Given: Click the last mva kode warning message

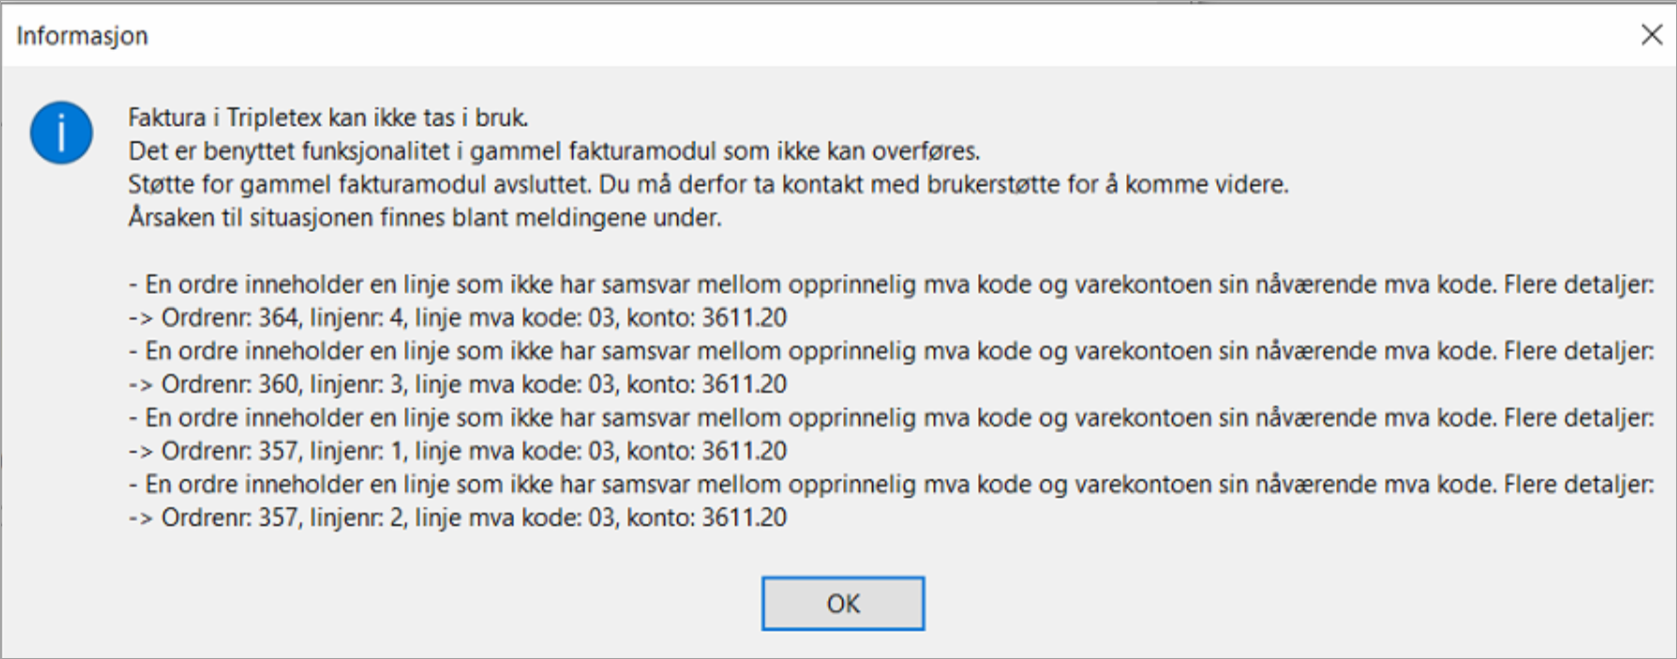Looking at the screenshot, I should pos(890,484).
